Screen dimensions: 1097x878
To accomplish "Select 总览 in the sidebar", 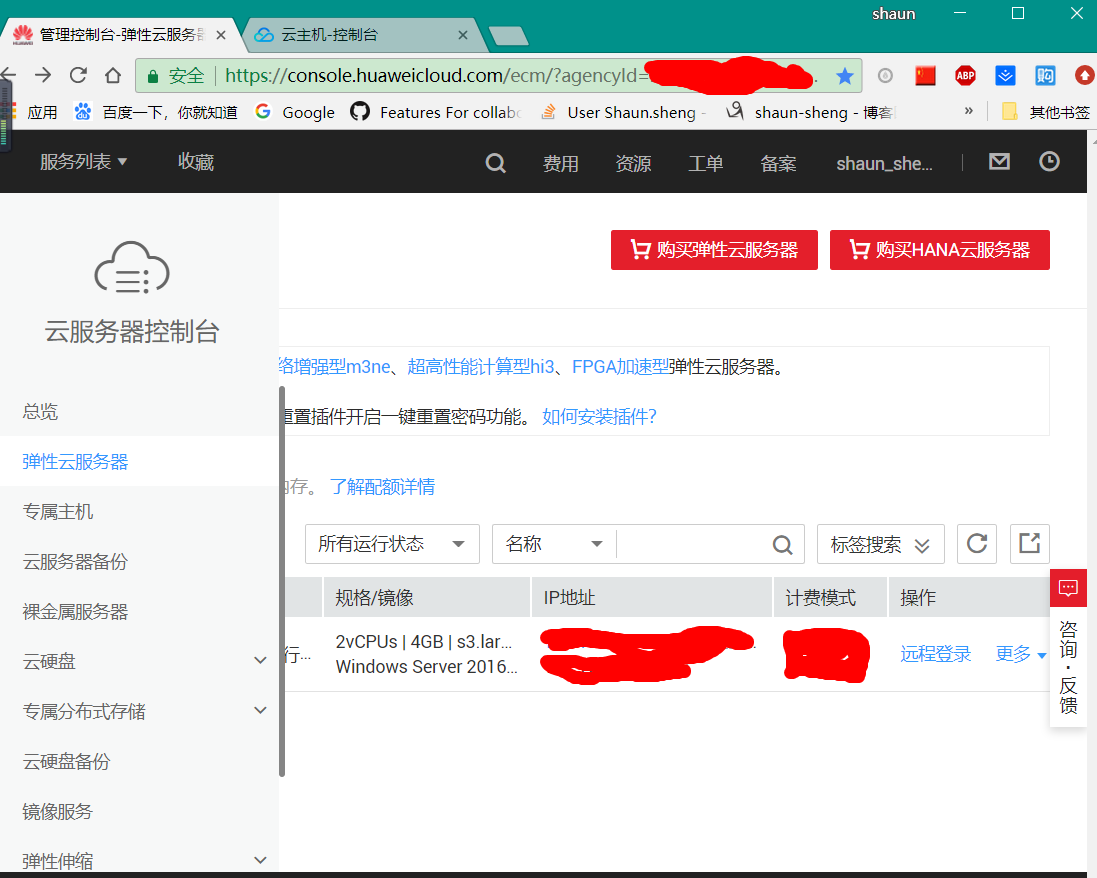I will click(40, 411).
